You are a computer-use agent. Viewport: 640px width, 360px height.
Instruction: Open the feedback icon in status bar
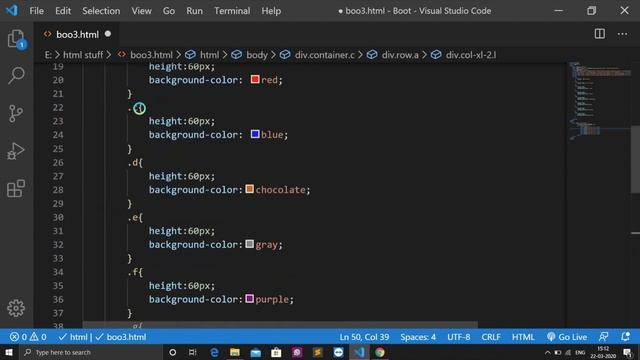point(603,337)
